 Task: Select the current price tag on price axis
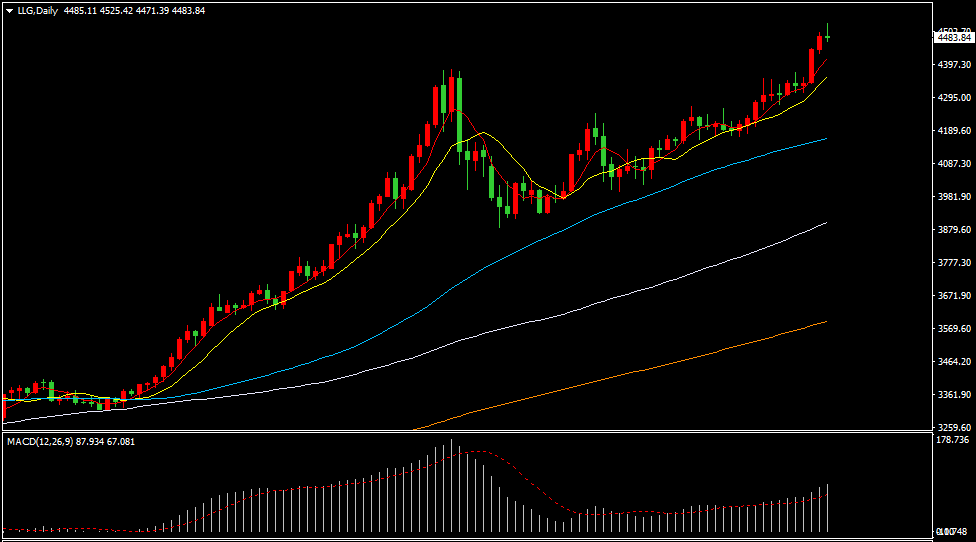(954, 38)
